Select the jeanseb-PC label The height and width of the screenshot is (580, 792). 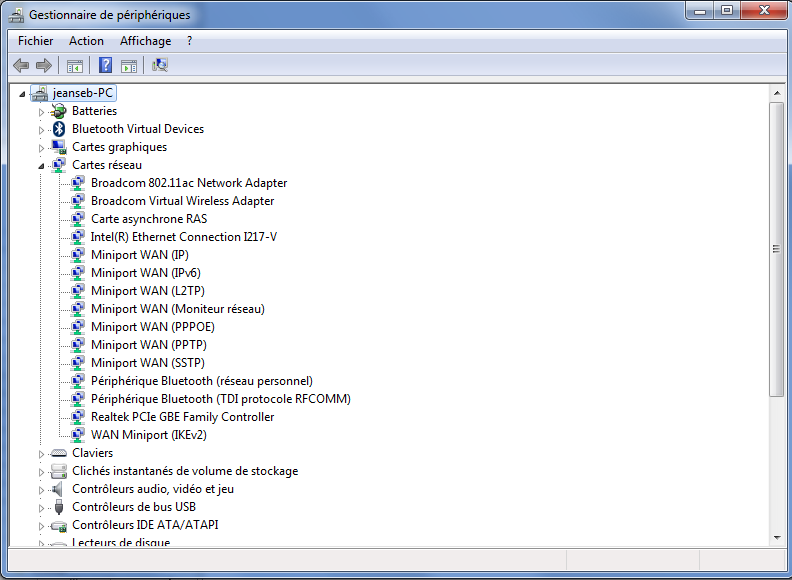82,93
